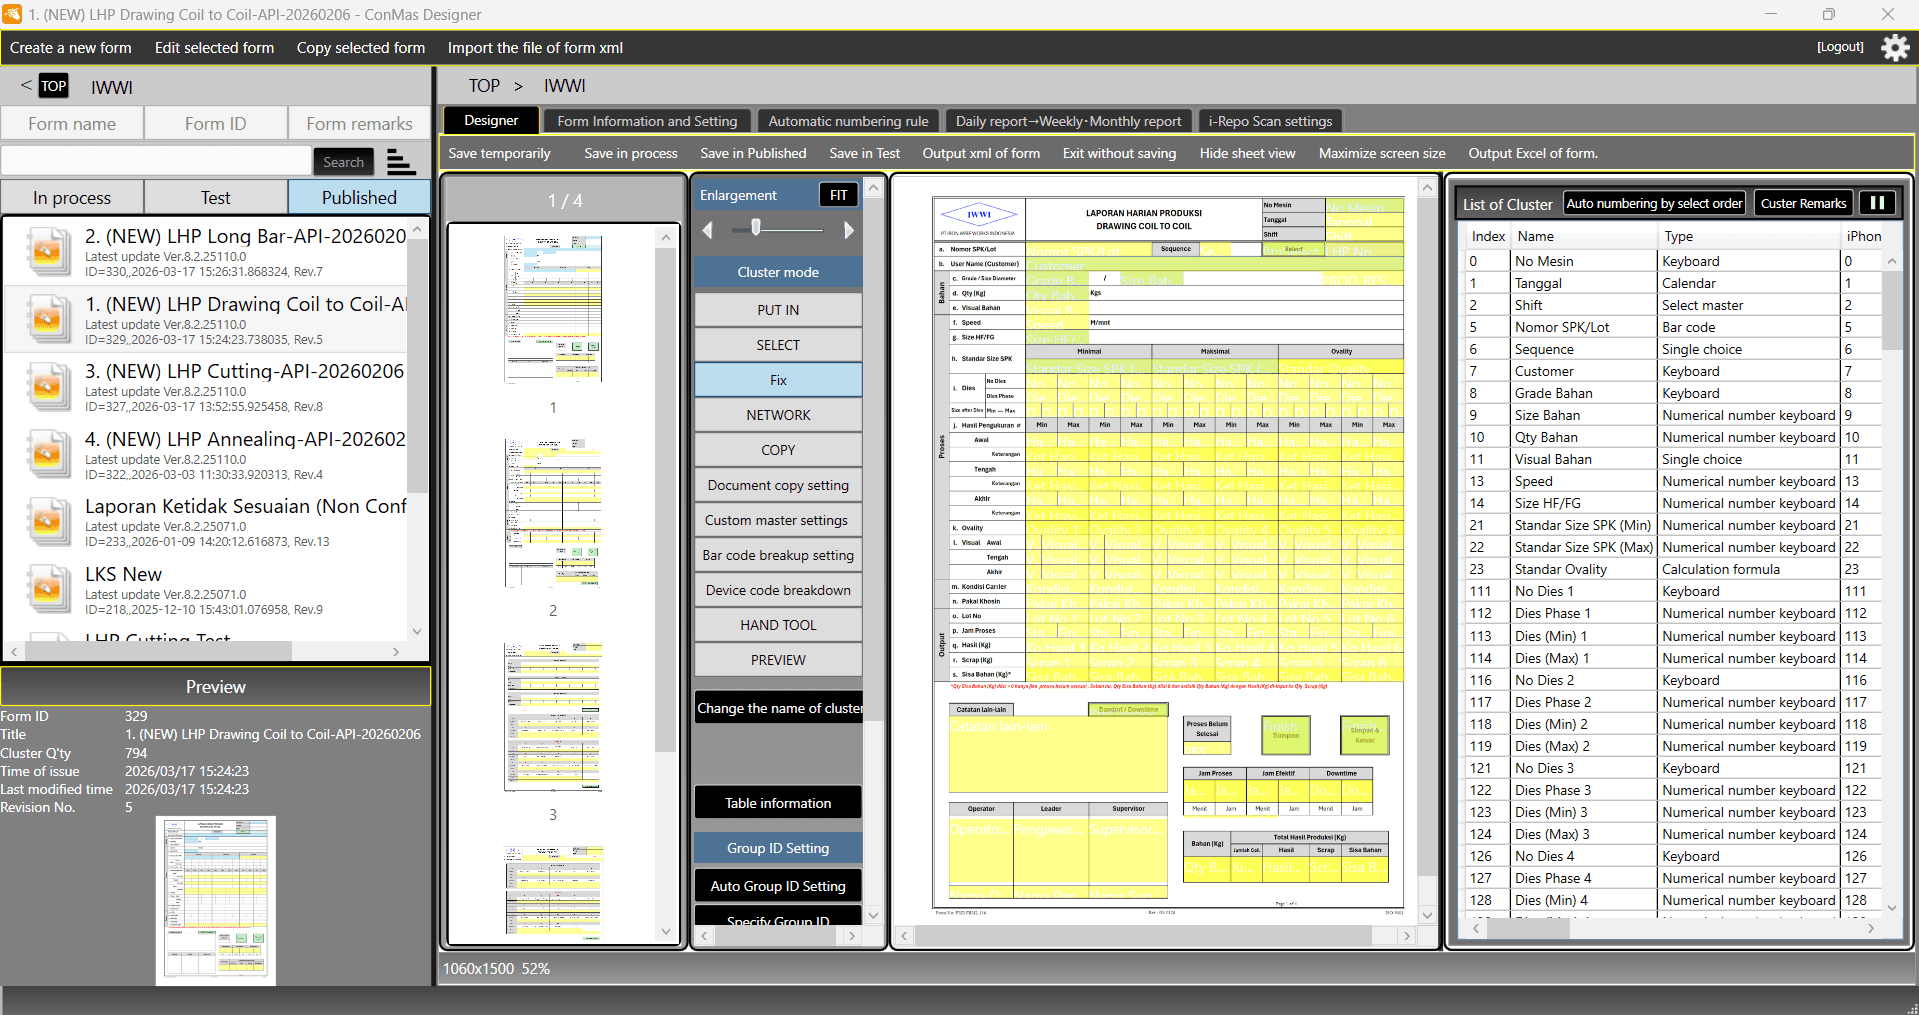
Task: Click Edit selected form menu
Action: [x=214, y=48]
